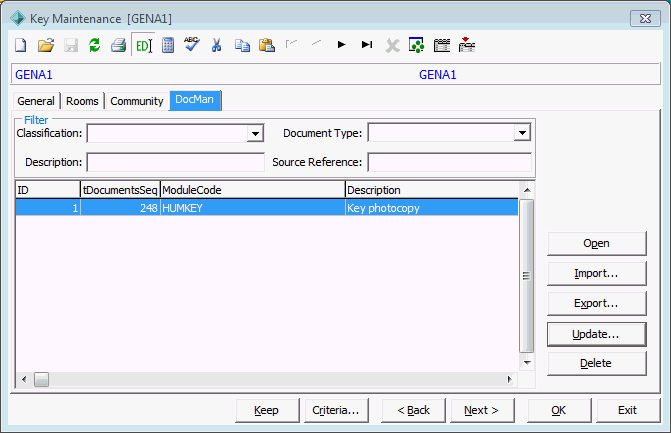The height and width of the screenshot is (433, 671).
Task: Click the horizontal scroll right arrow
Action: click(509, 379)
